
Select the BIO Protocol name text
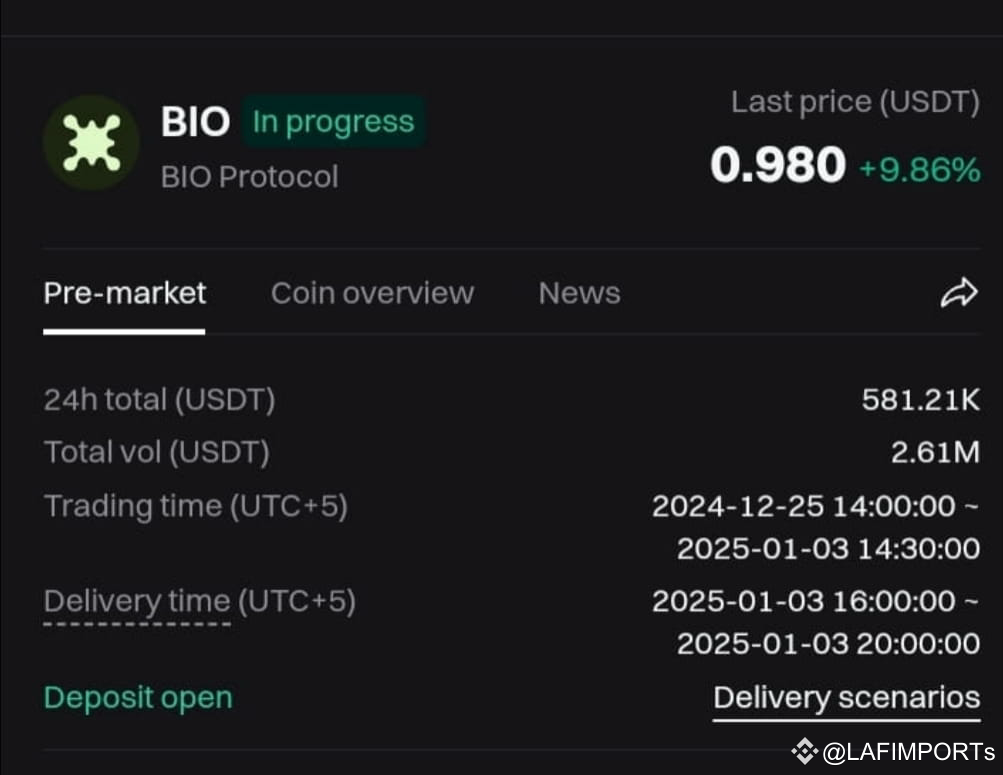point(249,176)
